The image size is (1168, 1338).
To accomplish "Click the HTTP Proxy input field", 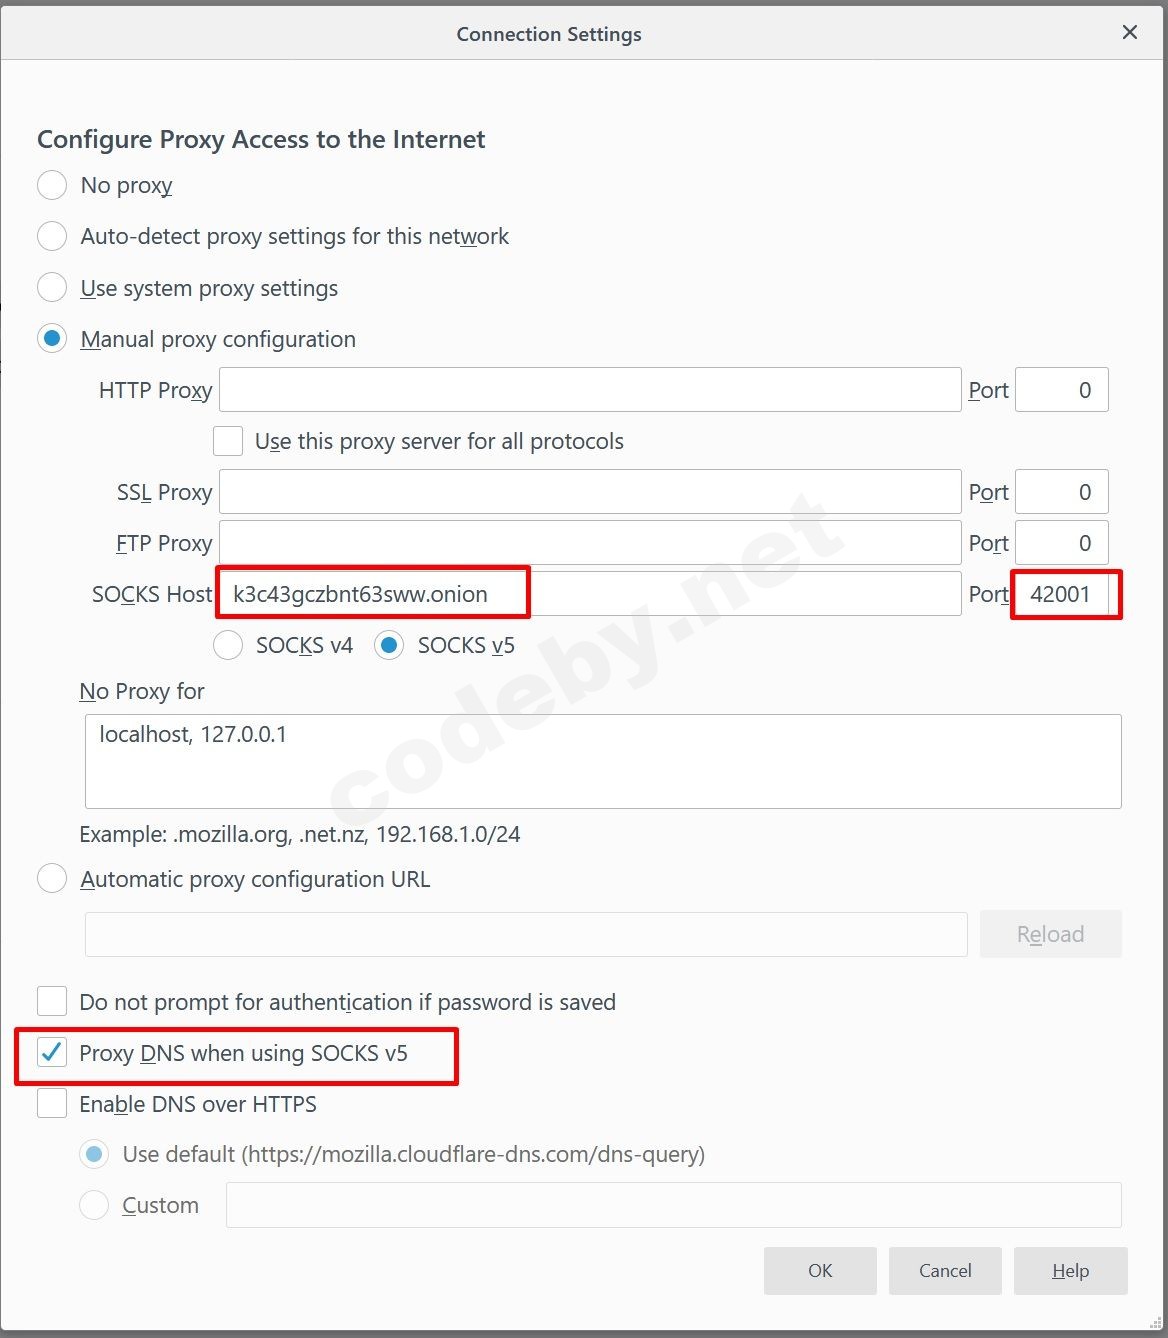I will pyautogui.click(x=590, y=390).
